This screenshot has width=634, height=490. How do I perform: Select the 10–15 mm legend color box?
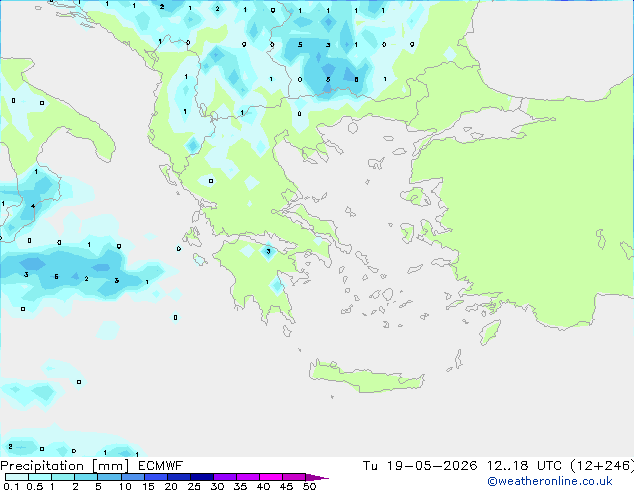pyautogui.click(x=133, y=477)
